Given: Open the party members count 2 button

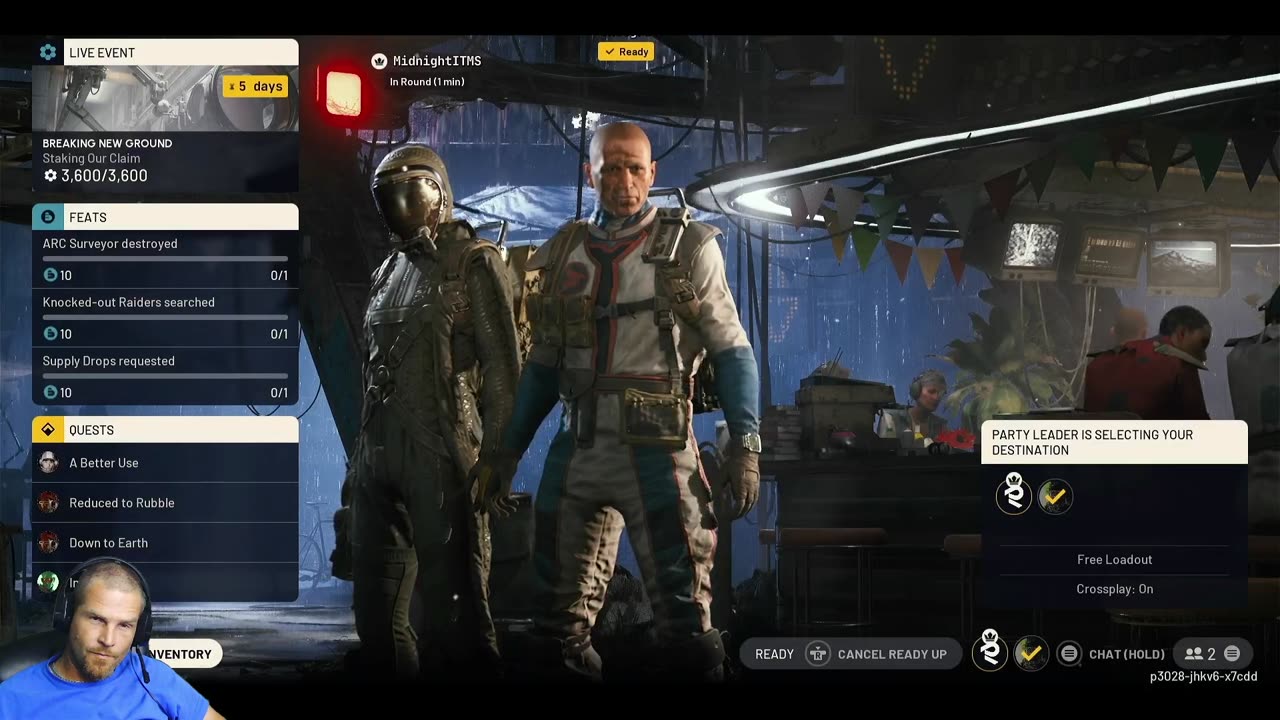Looking at the screenshot, I should [1211, 654].
